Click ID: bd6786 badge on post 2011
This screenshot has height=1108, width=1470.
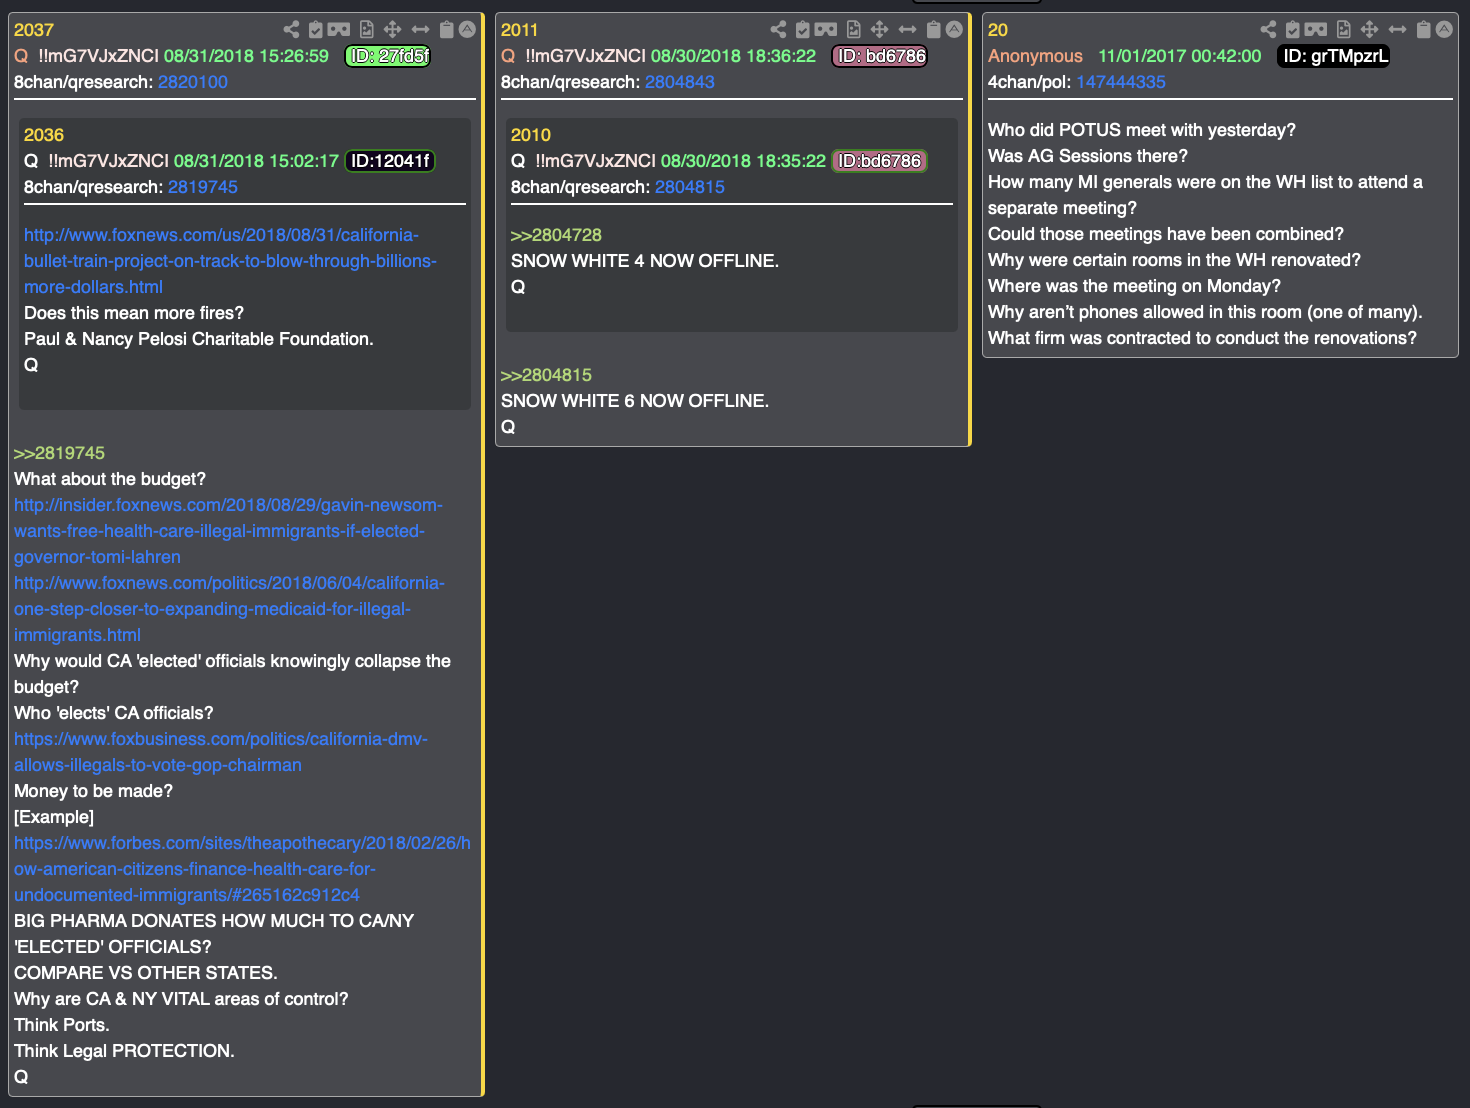pos(880,56)
